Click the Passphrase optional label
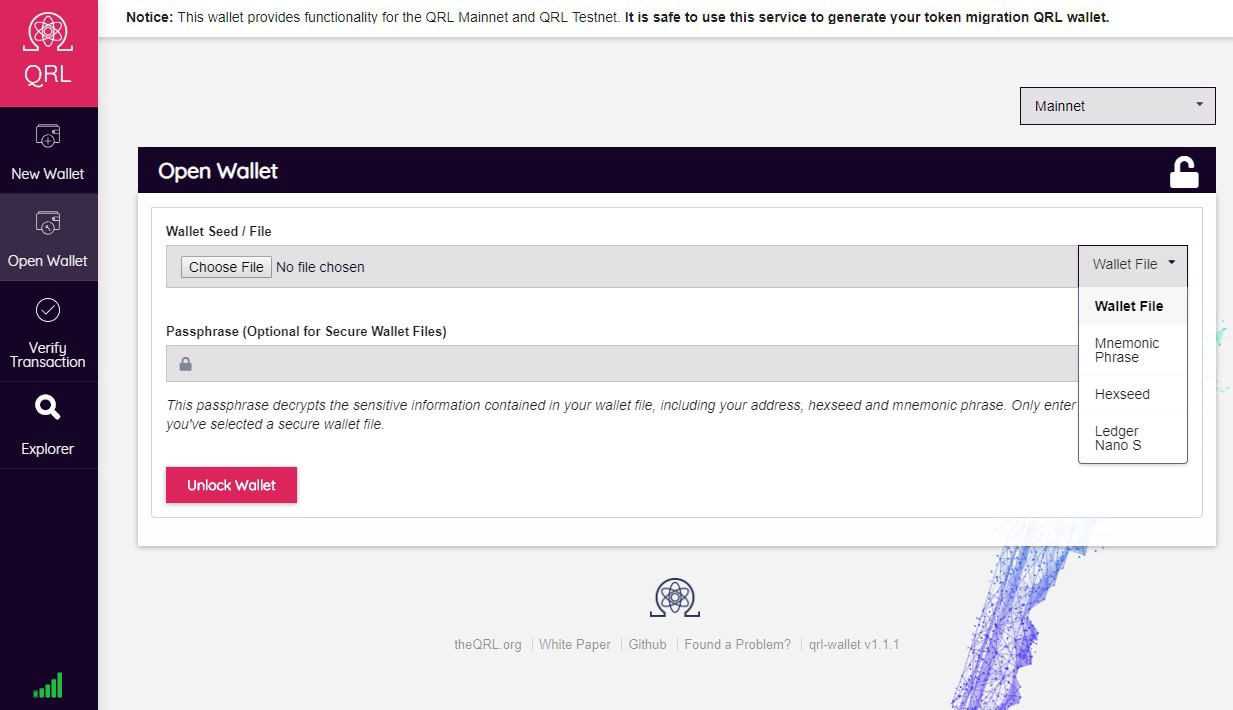 306,331
